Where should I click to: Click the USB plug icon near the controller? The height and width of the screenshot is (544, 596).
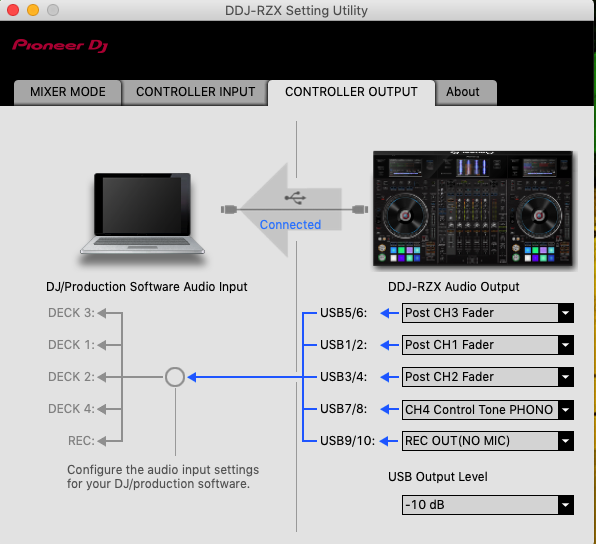pyautogui.click(x=360, y=209)
